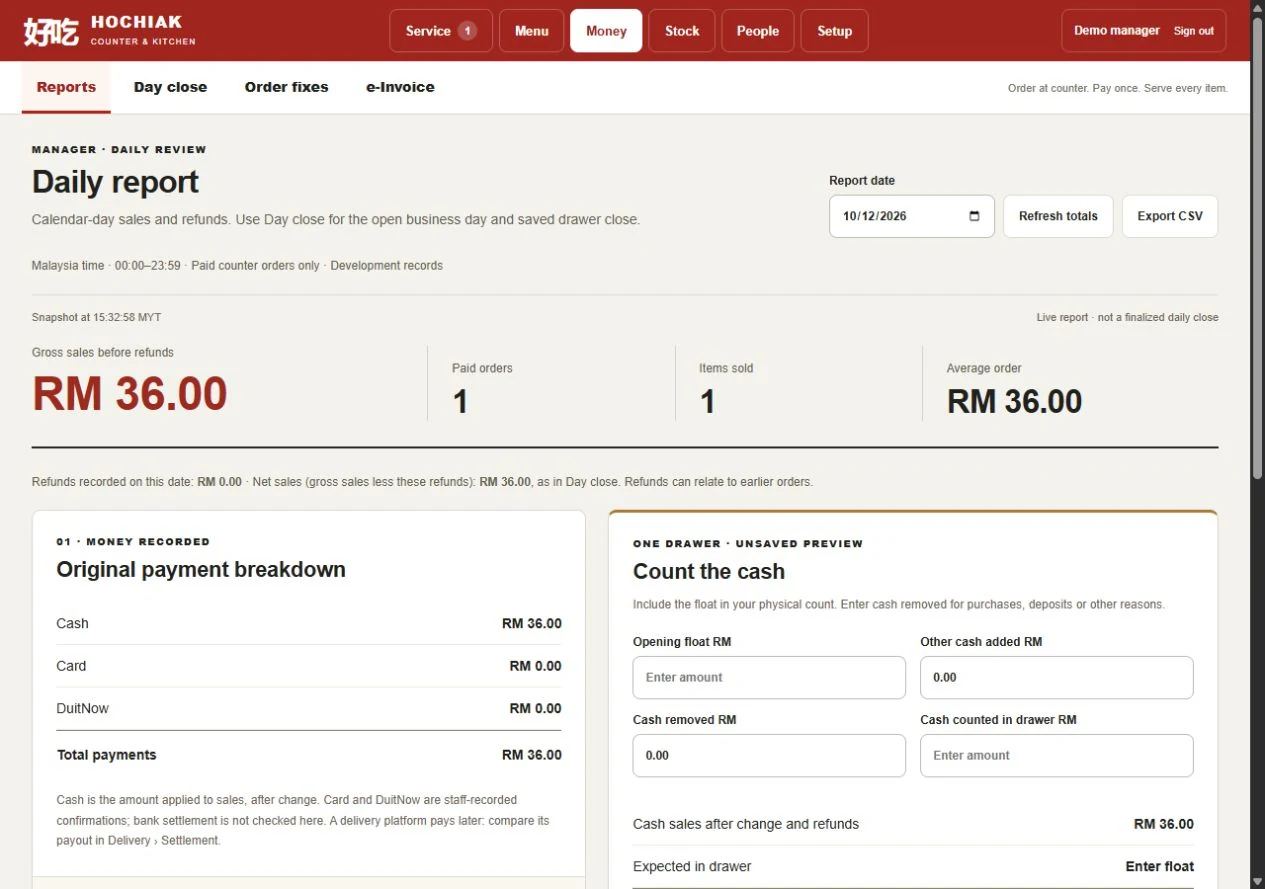Open the Stock section
This screenshot has width=1265, height=889.
pyautogui.click(x=682, y=31)
